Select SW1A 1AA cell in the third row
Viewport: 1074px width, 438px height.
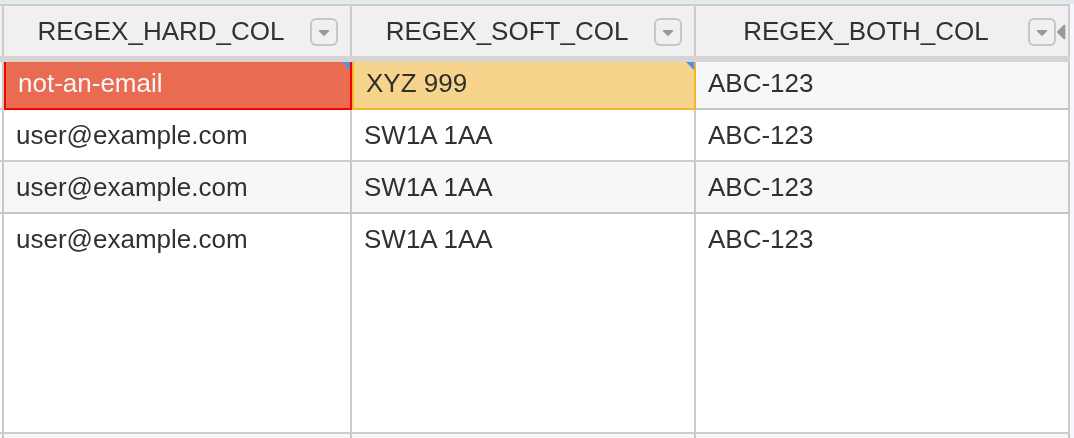(x=523, y=188)
